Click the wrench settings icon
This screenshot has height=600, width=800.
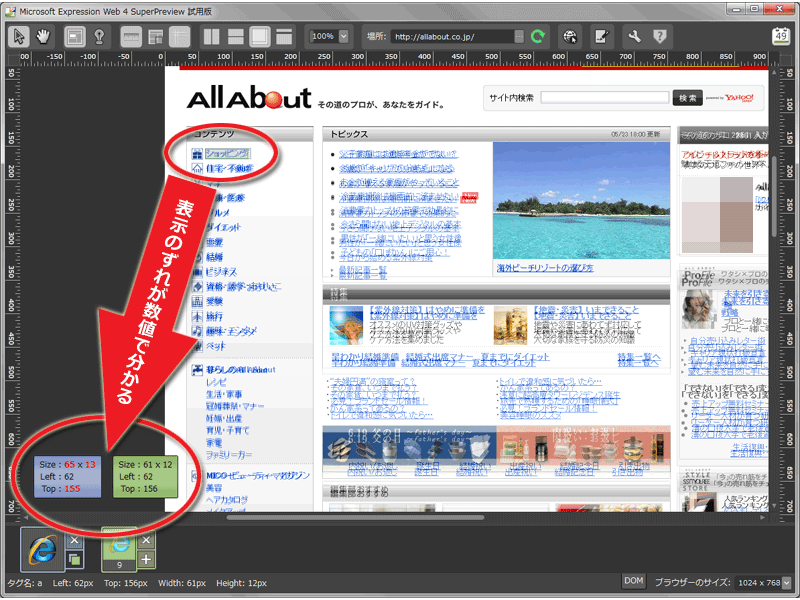(635, 35)
